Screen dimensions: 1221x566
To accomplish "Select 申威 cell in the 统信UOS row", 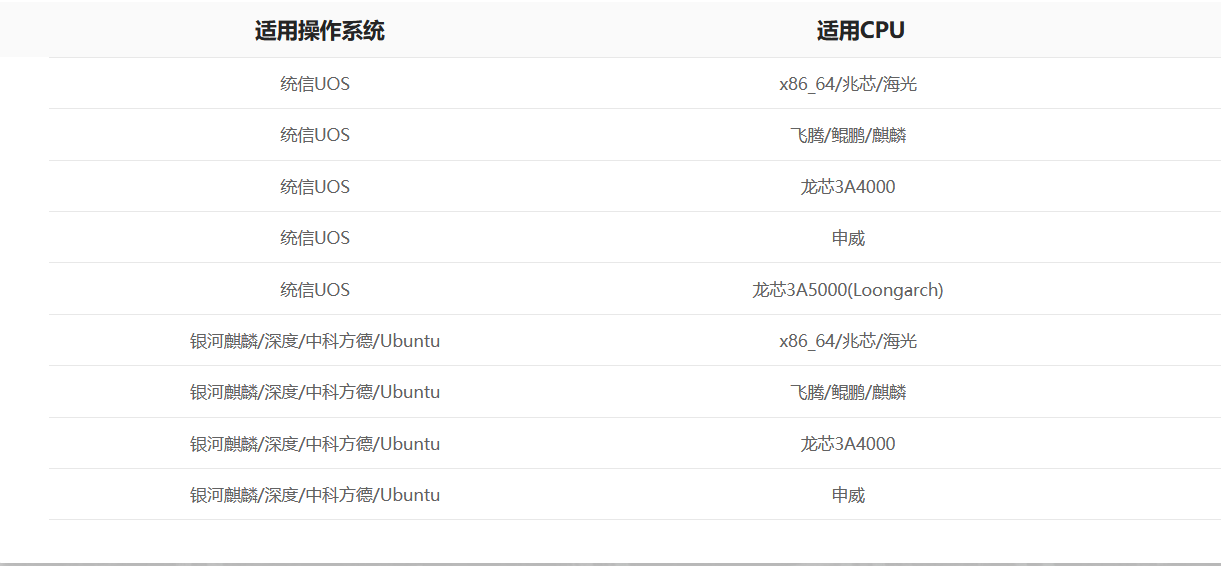I will tap(848, 238).
